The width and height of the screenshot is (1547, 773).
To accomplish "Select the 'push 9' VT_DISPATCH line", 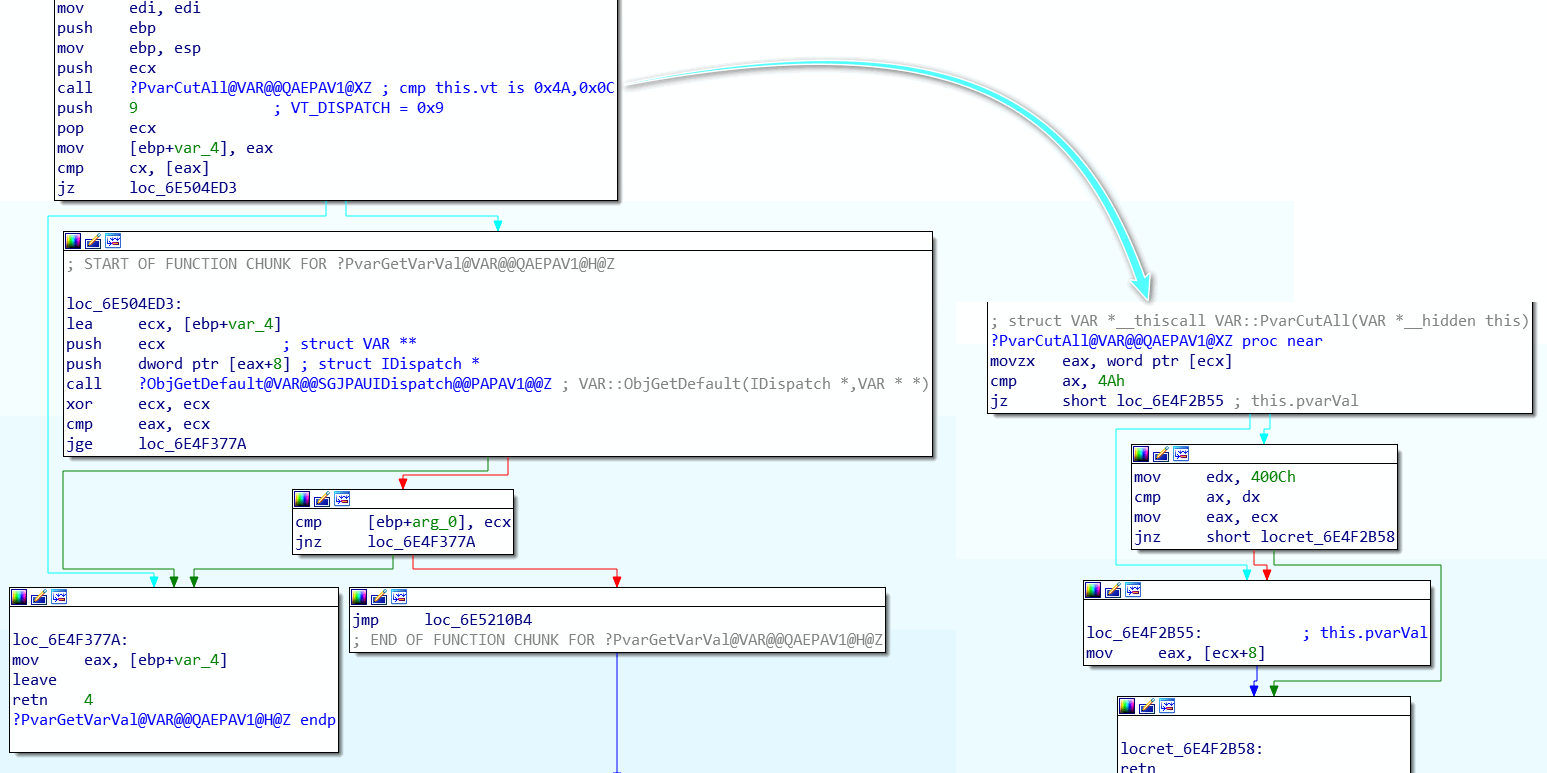I will (250, 108).
